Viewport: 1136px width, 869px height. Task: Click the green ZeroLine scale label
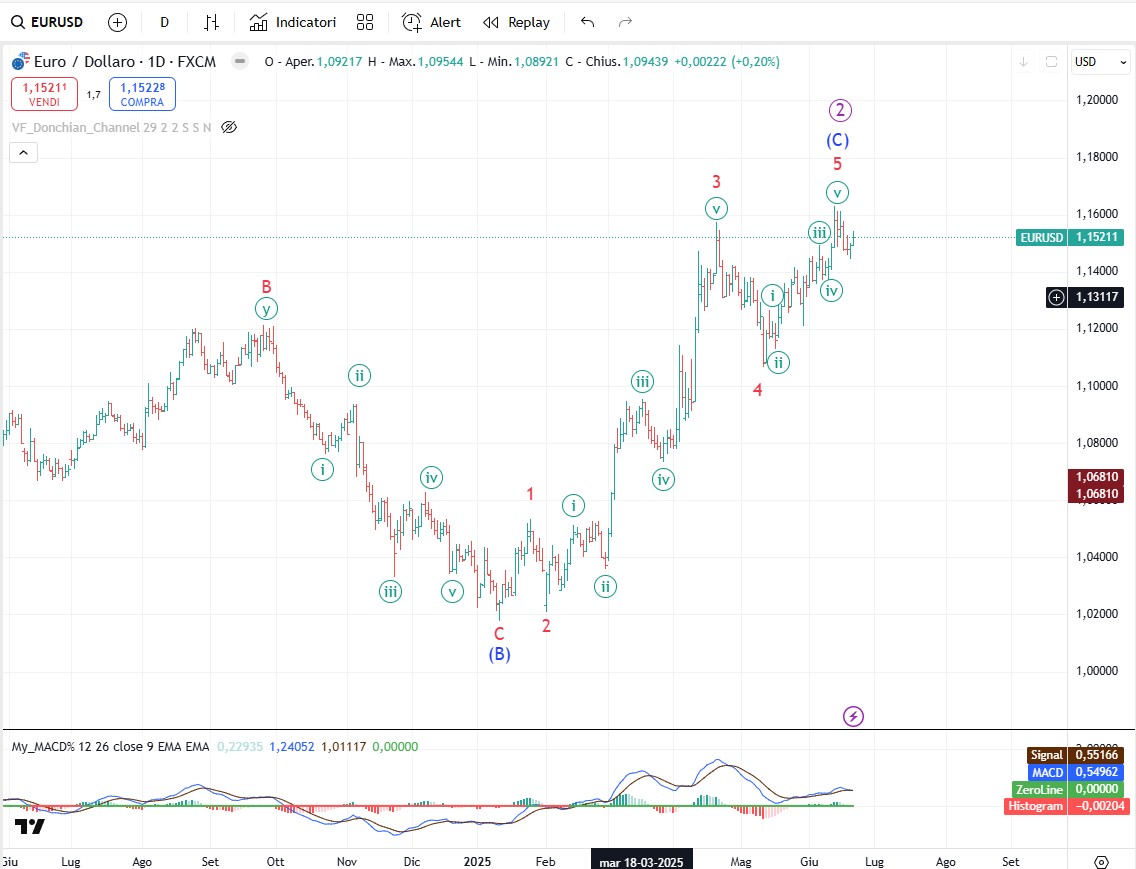tap(1068, 789)
